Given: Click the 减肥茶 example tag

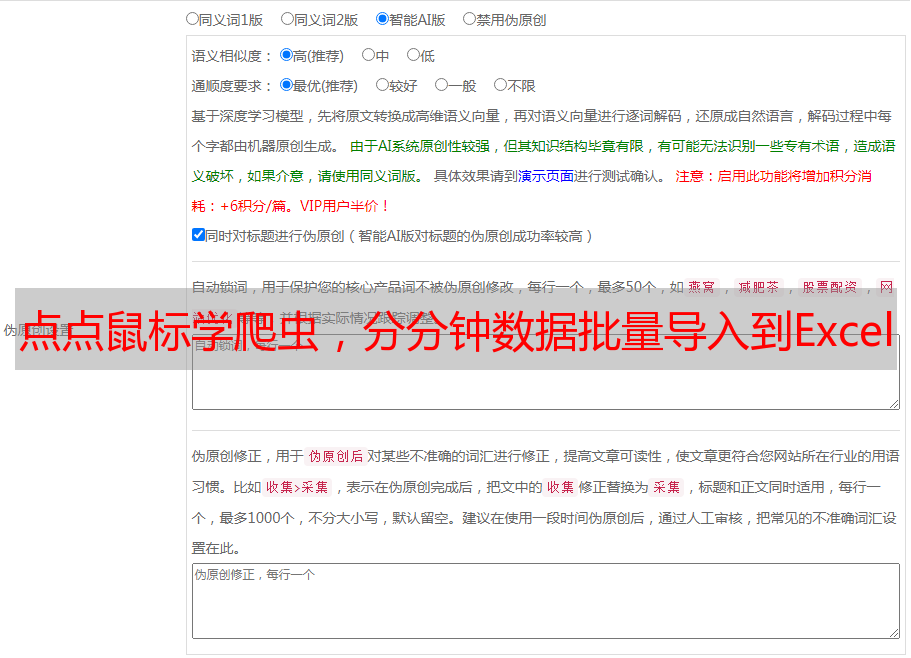Looking at the screenshot, I should [x=758, y=287].
